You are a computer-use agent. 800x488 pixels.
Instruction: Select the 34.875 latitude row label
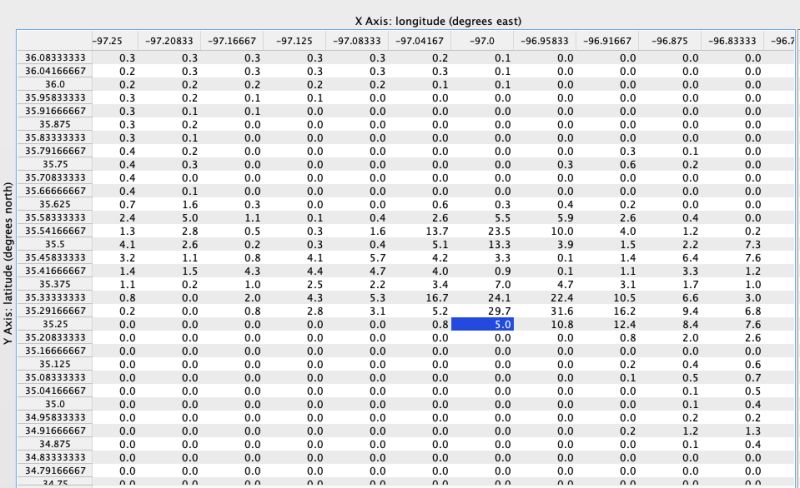(x=55, y=444)
